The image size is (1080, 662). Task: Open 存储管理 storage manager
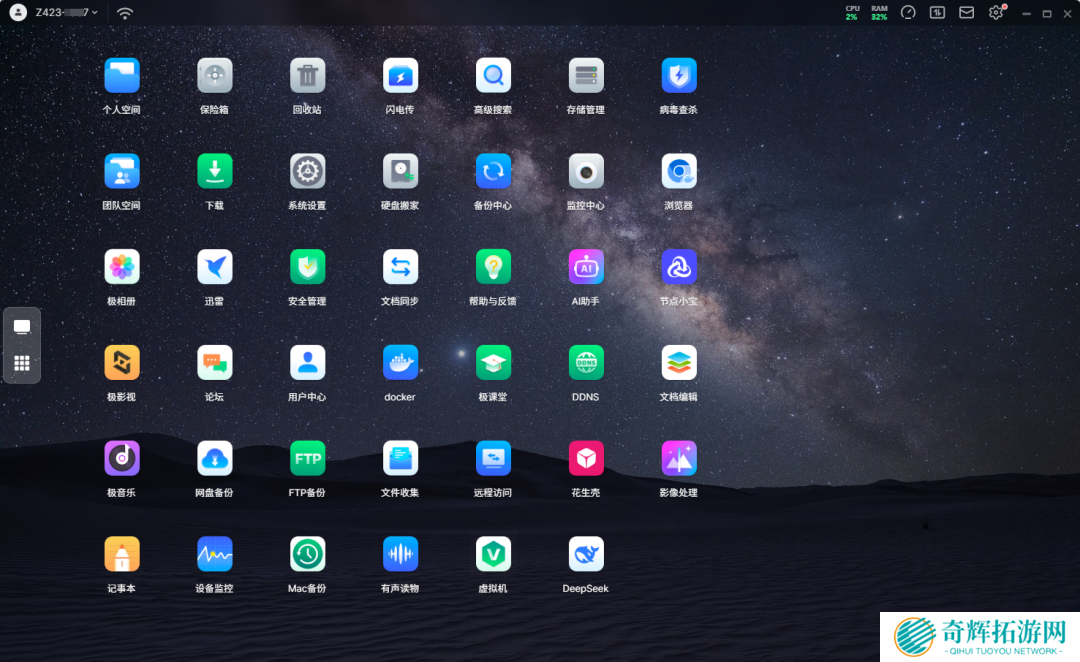(x=586, y=76)
